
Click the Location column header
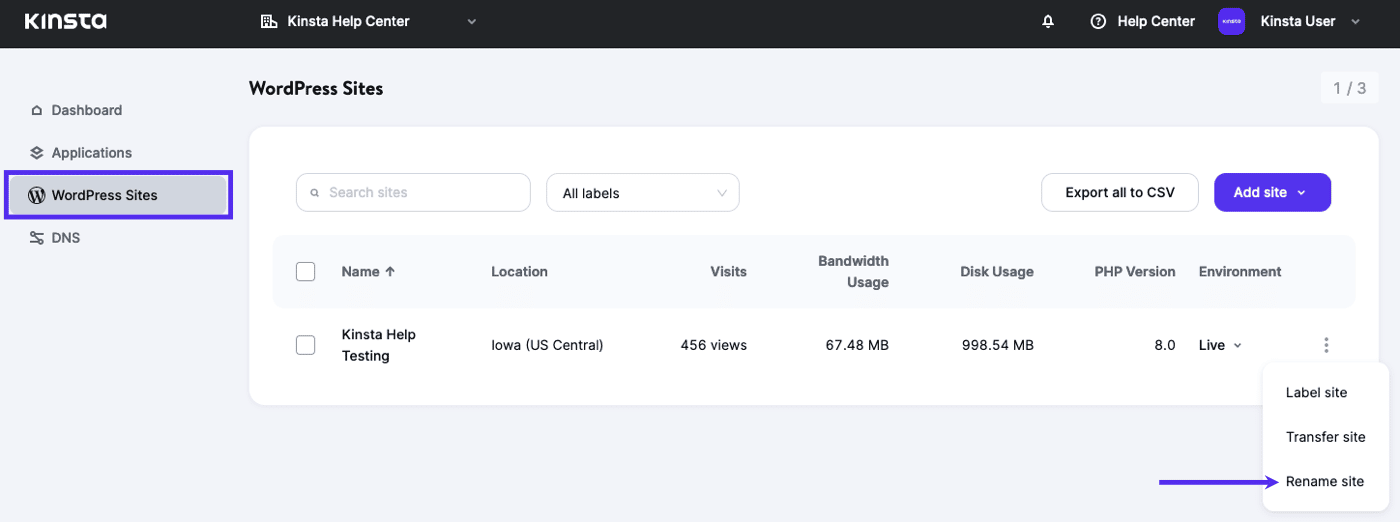click(519, 271)
